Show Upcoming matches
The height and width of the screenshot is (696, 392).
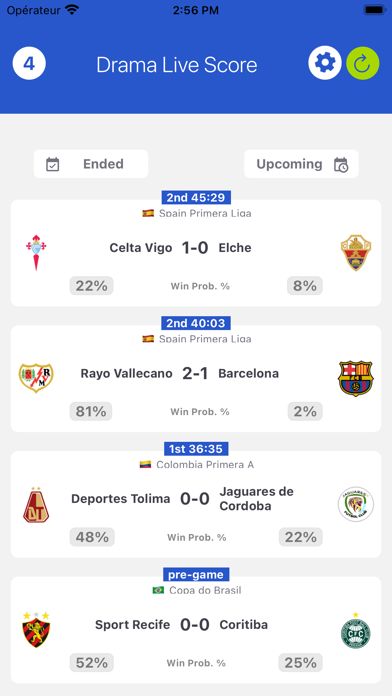(301, 164)
